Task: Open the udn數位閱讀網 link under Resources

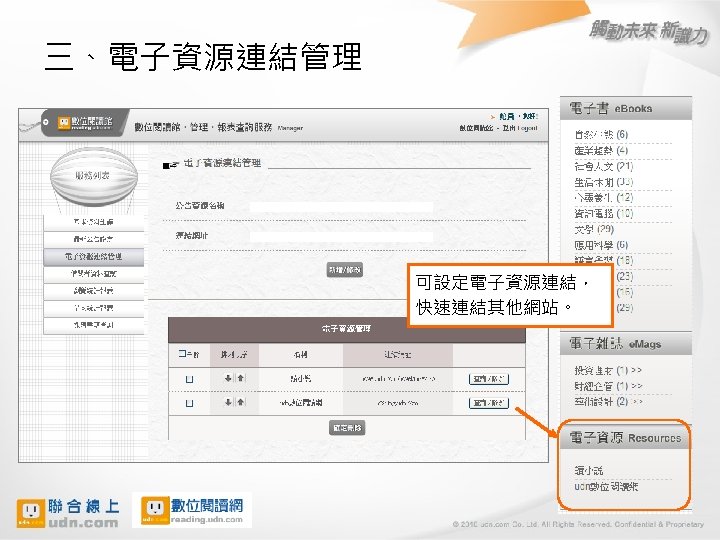Action: tap(606, 486)
